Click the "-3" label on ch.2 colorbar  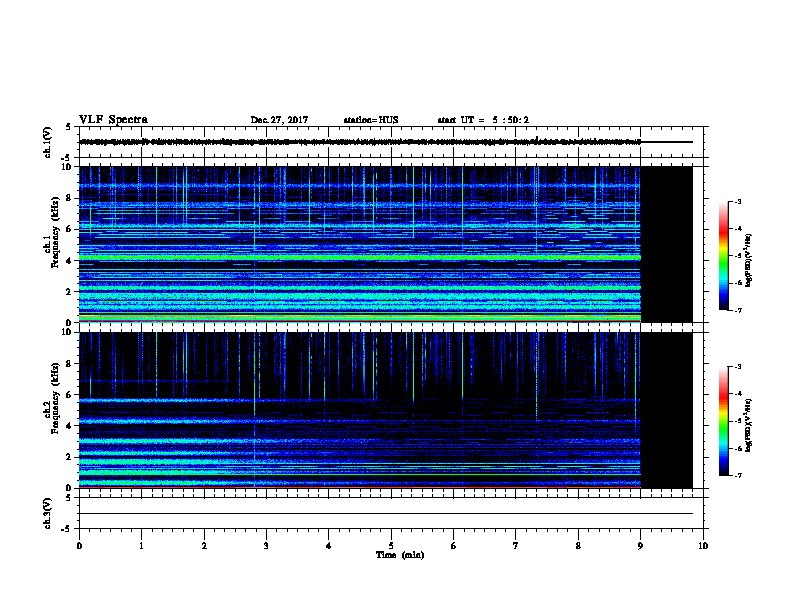(x=738, y=367)
